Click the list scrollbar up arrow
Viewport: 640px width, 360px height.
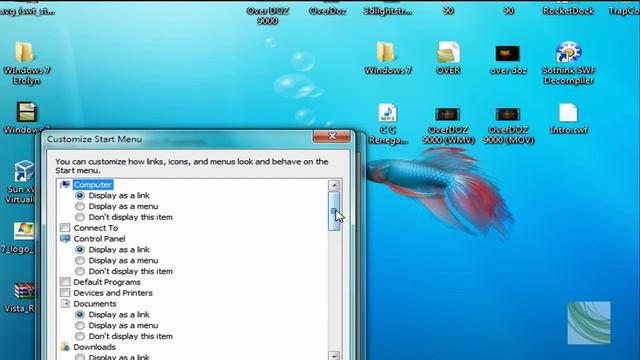point(334,185)
